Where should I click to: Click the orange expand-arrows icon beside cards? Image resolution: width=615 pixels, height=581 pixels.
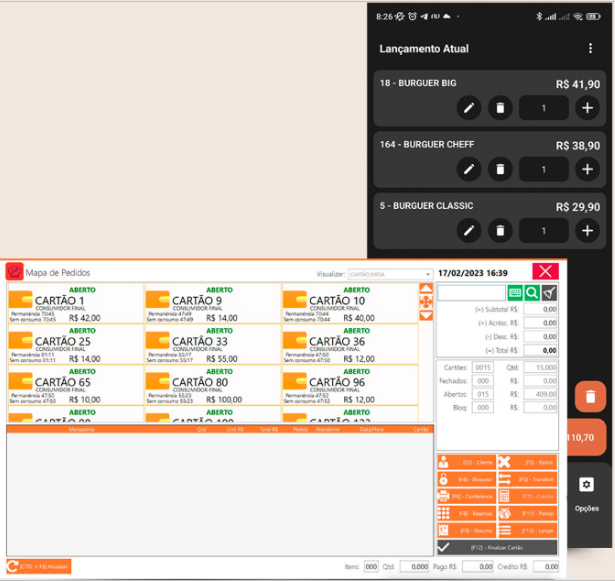click(x=426, y=302)
